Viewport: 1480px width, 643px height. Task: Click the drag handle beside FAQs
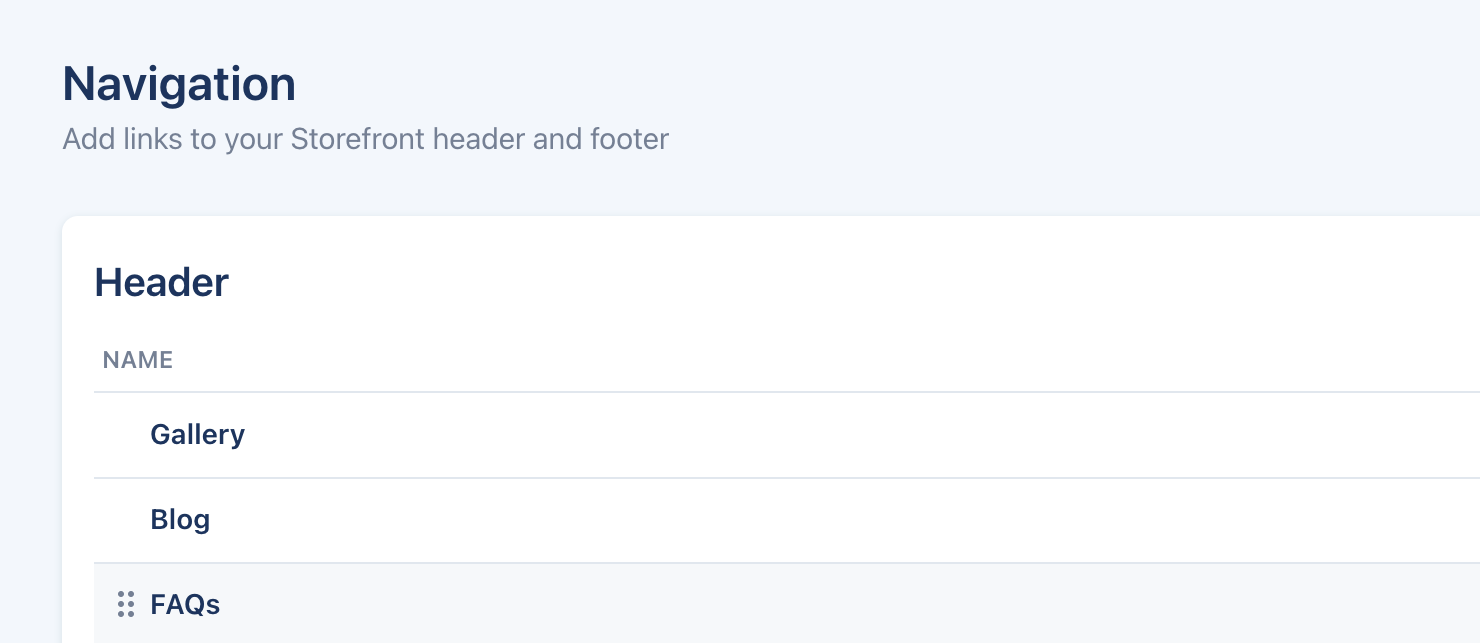[x=125, y=604]
